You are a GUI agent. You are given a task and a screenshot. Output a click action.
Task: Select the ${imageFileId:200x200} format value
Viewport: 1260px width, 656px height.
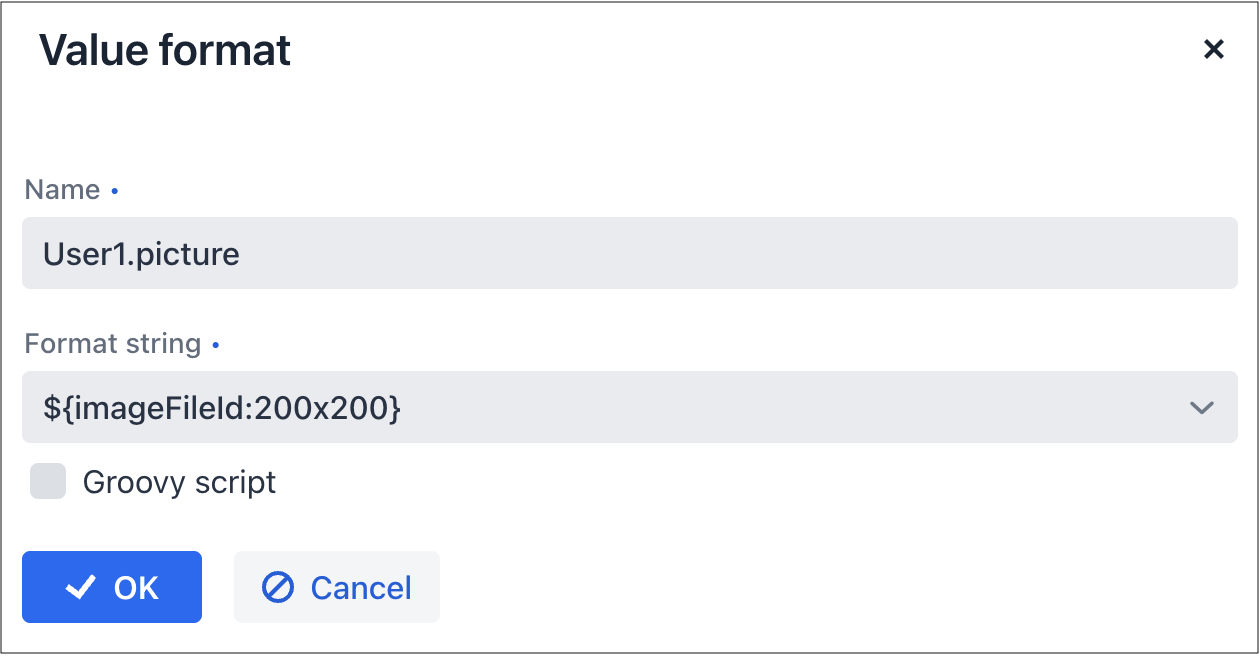click(222, 408)
